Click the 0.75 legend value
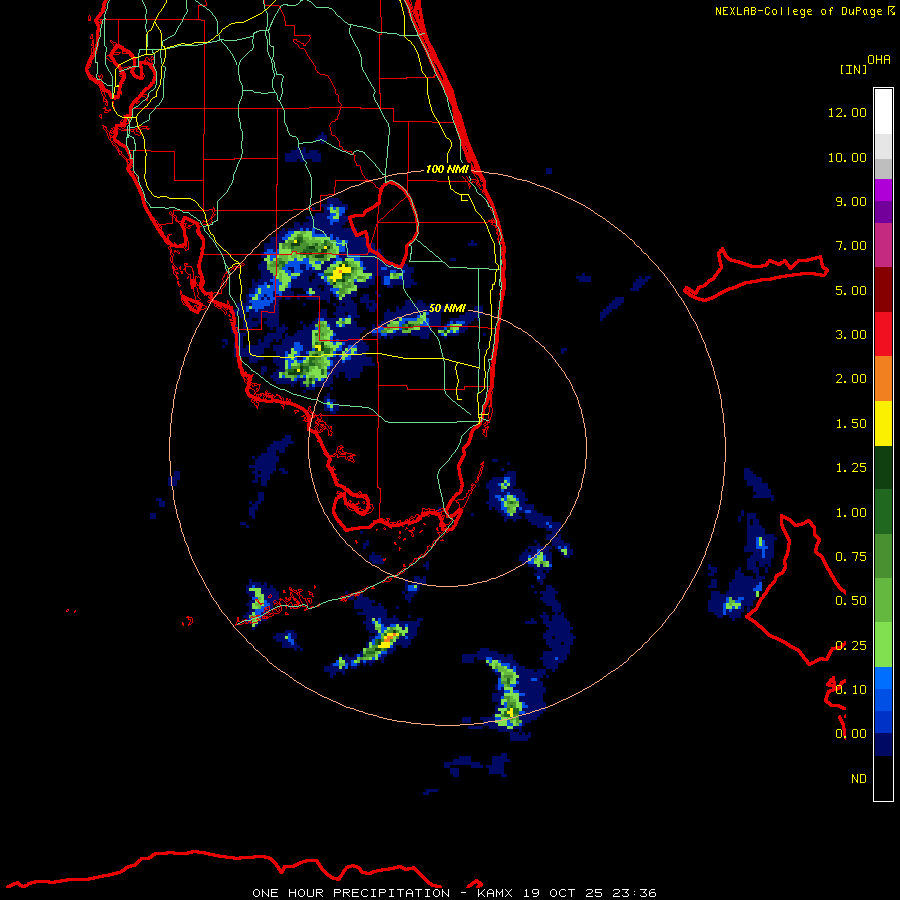The width and height of the screenshot is (900, 900). point(851,557)
